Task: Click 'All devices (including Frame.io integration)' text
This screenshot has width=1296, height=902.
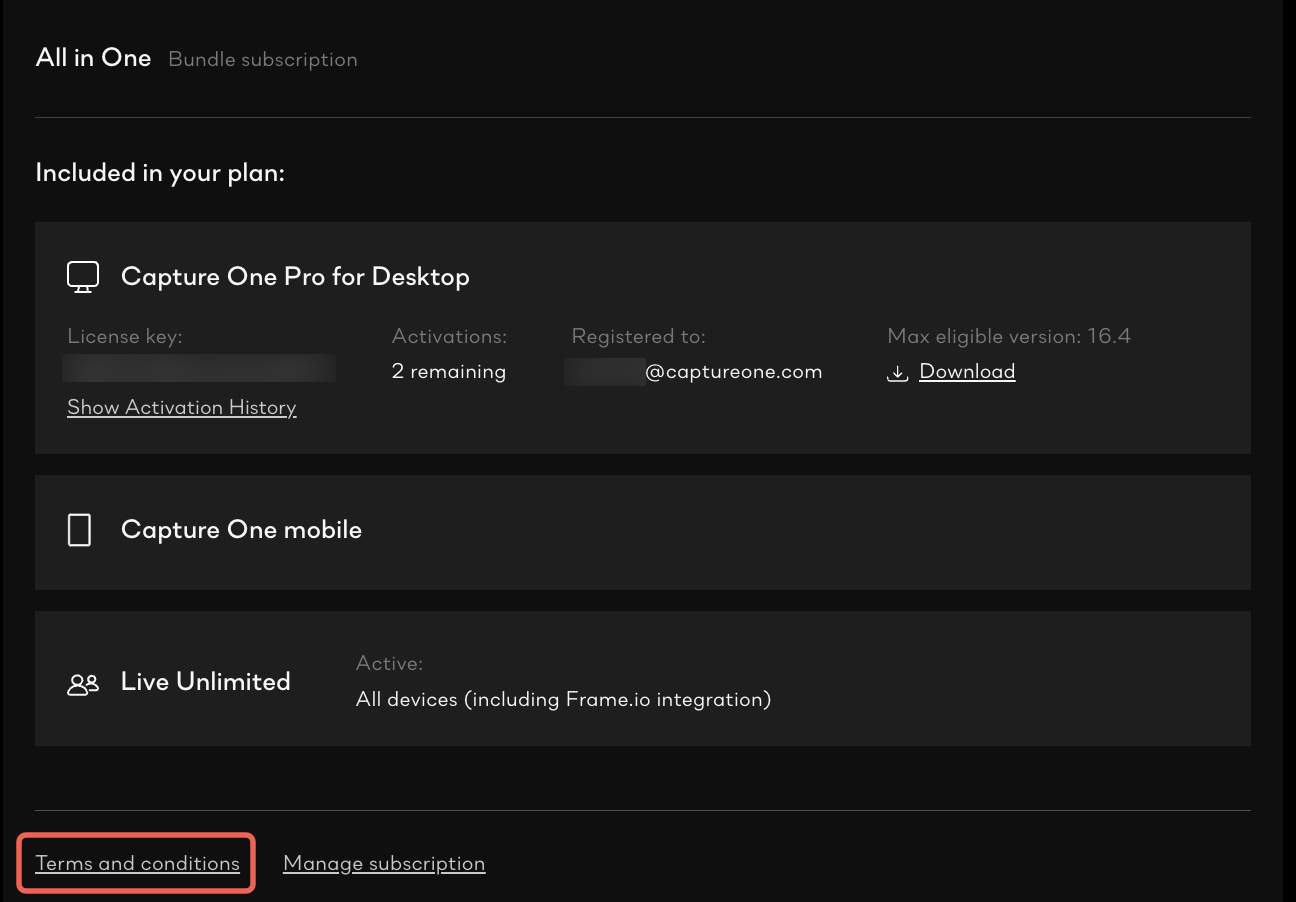Action: [x=564, y=700]
